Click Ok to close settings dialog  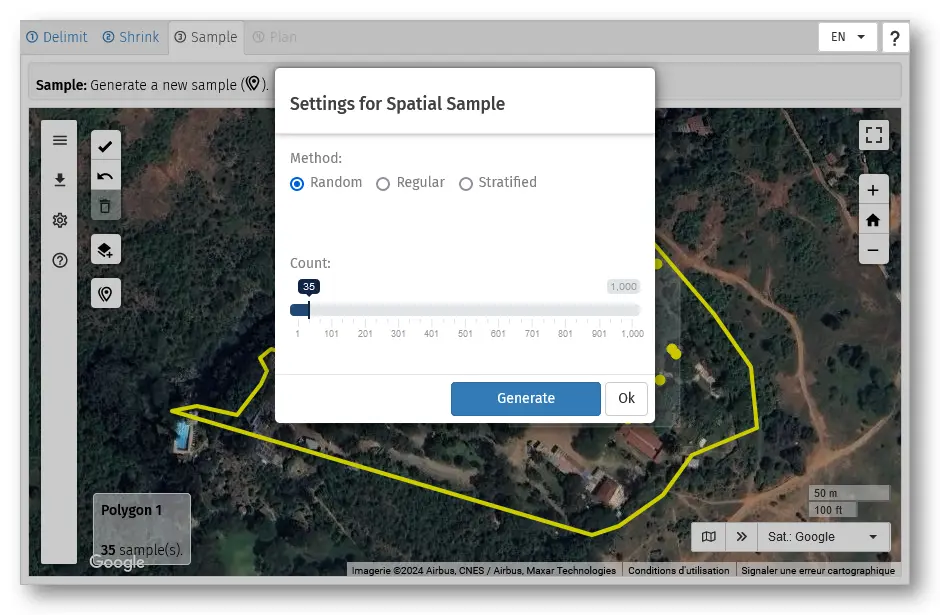point(626,398)
